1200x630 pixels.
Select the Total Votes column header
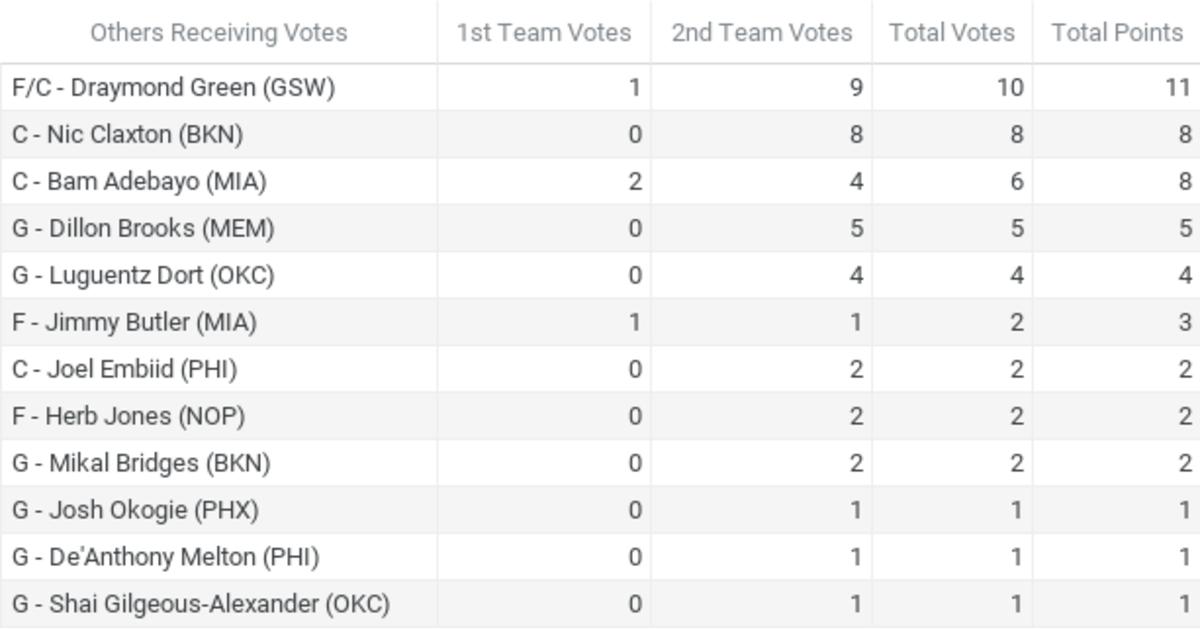952,33
